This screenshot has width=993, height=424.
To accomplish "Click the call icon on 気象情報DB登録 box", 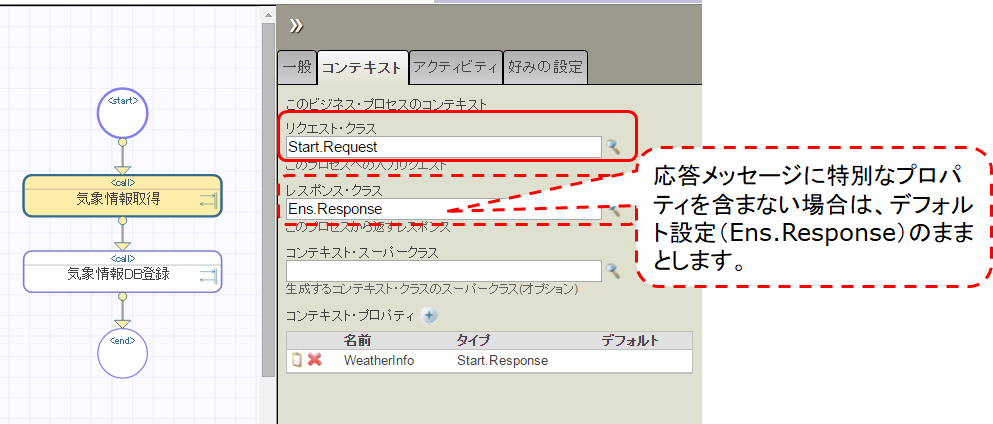I will (208, 276).
